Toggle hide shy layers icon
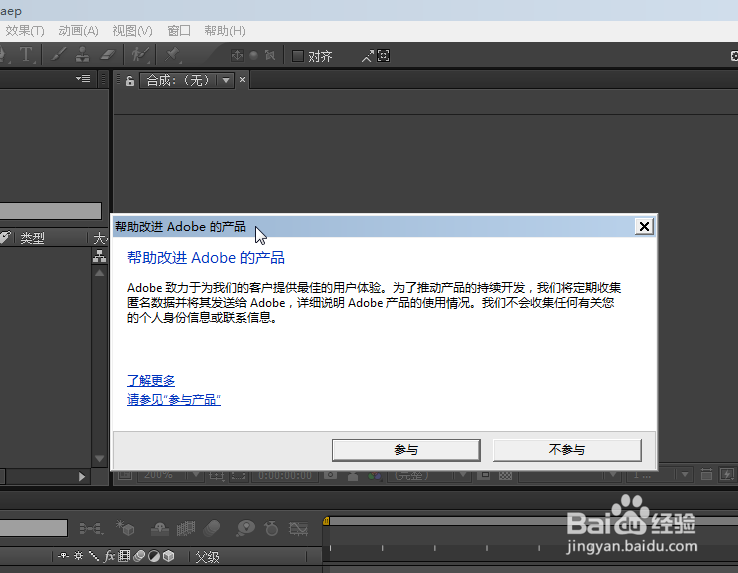This screenshot has height=573, width=738. point(160,529)
